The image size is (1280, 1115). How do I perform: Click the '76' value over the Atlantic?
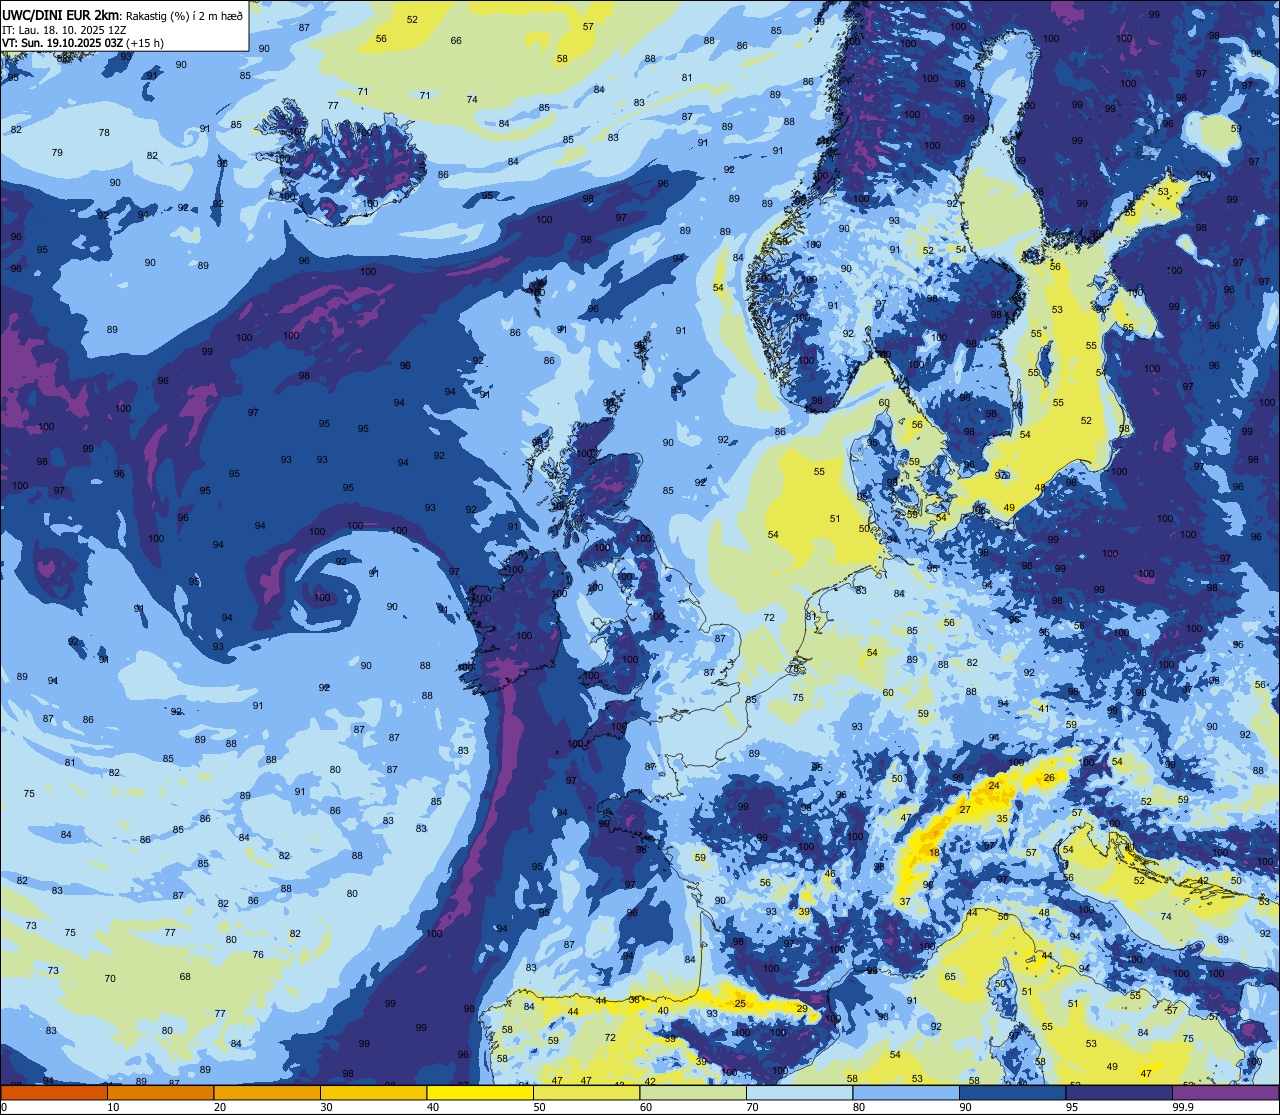(258, 955)
